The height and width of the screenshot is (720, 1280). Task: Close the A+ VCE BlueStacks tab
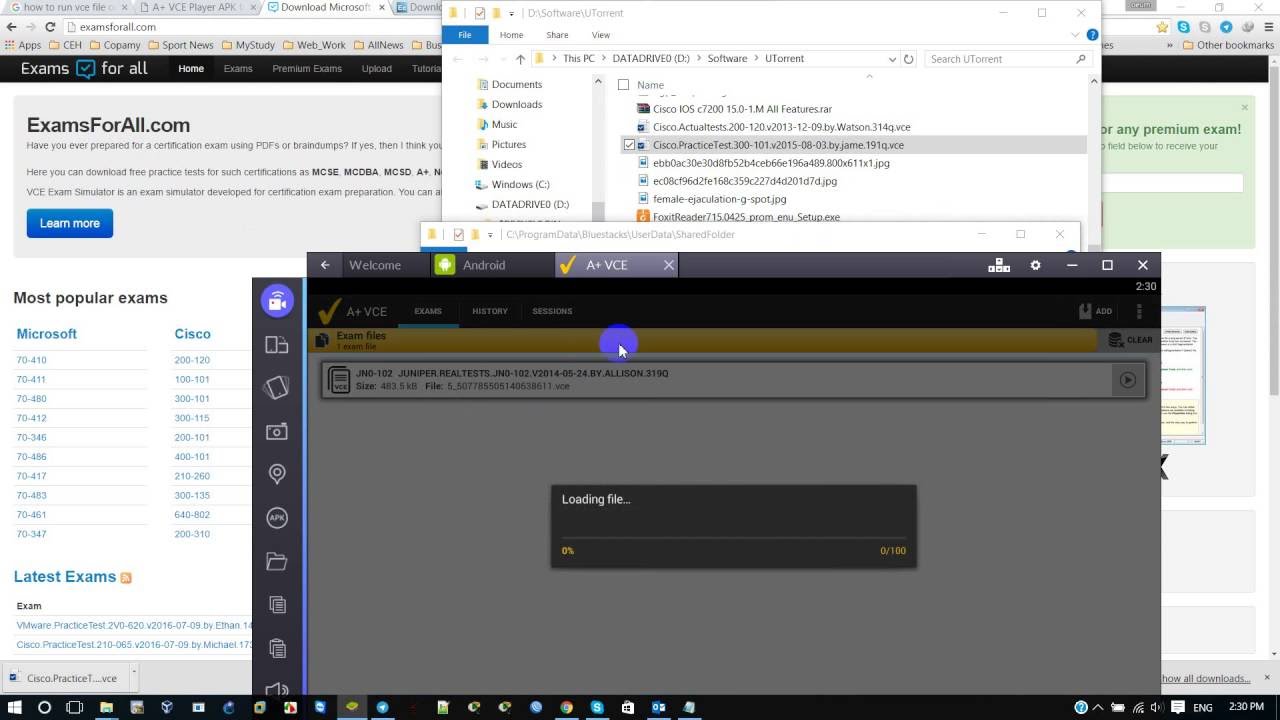(x=669, y=265)
